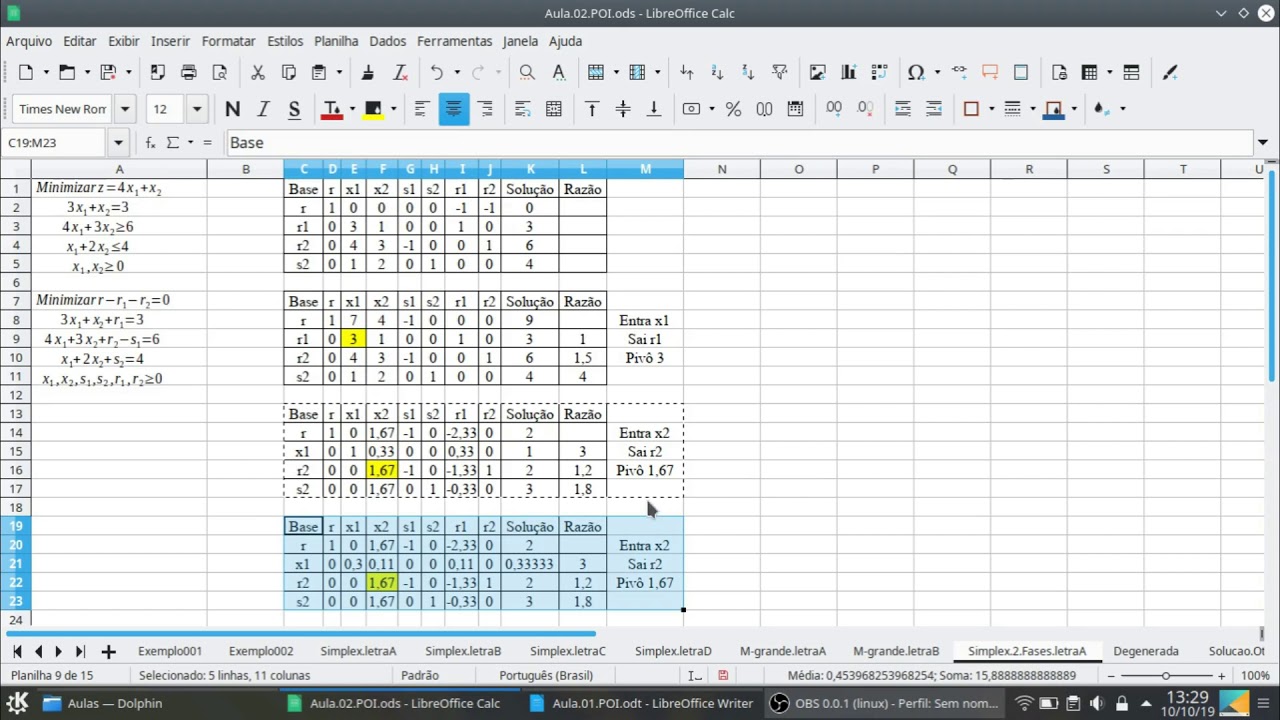
Task: Click the Sum sigma button
Action: (173, 143)
